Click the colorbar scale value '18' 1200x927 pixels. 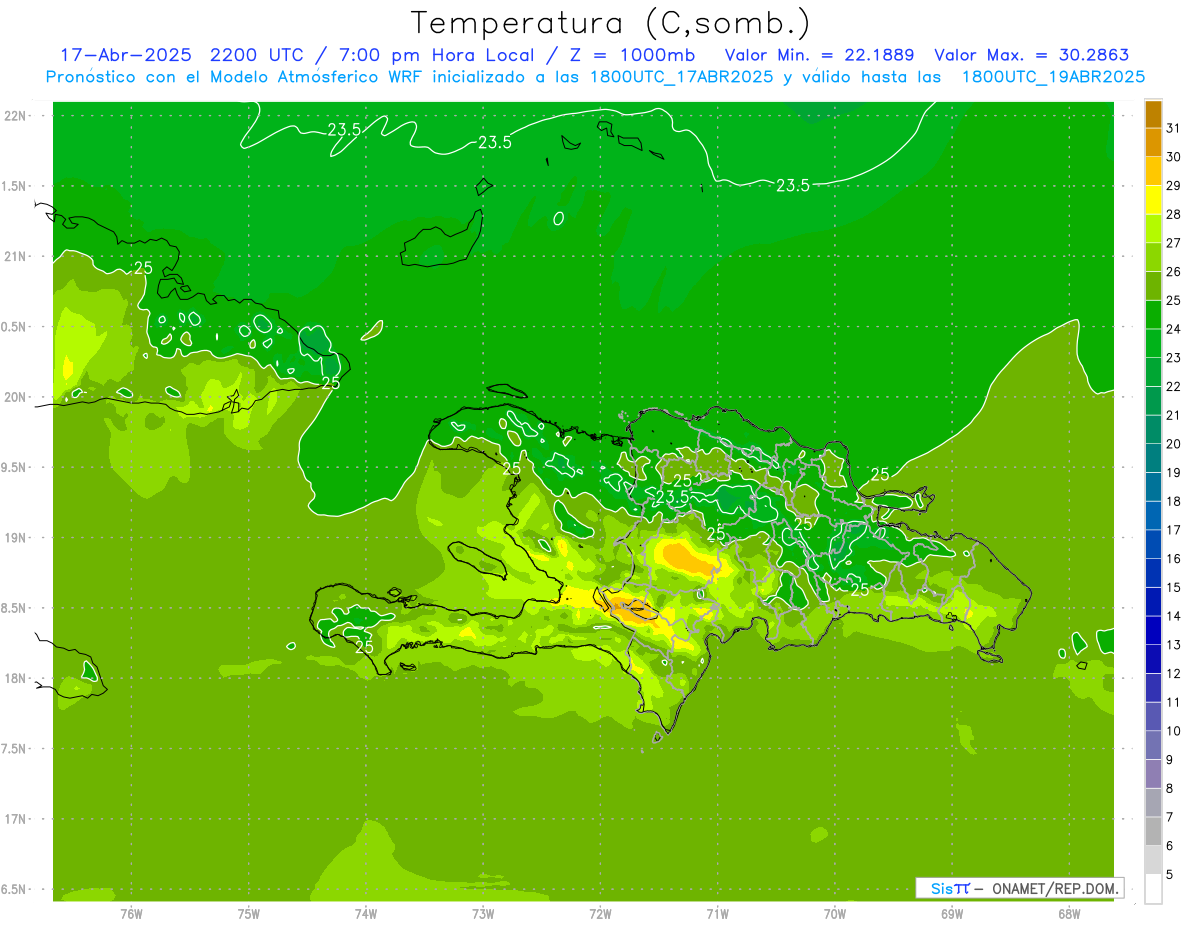(1173, 501)
